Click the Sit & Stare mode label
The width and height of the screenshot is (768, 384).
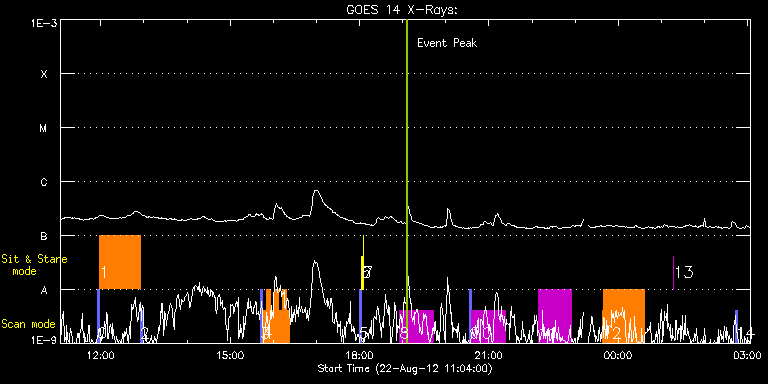point(34,264)
